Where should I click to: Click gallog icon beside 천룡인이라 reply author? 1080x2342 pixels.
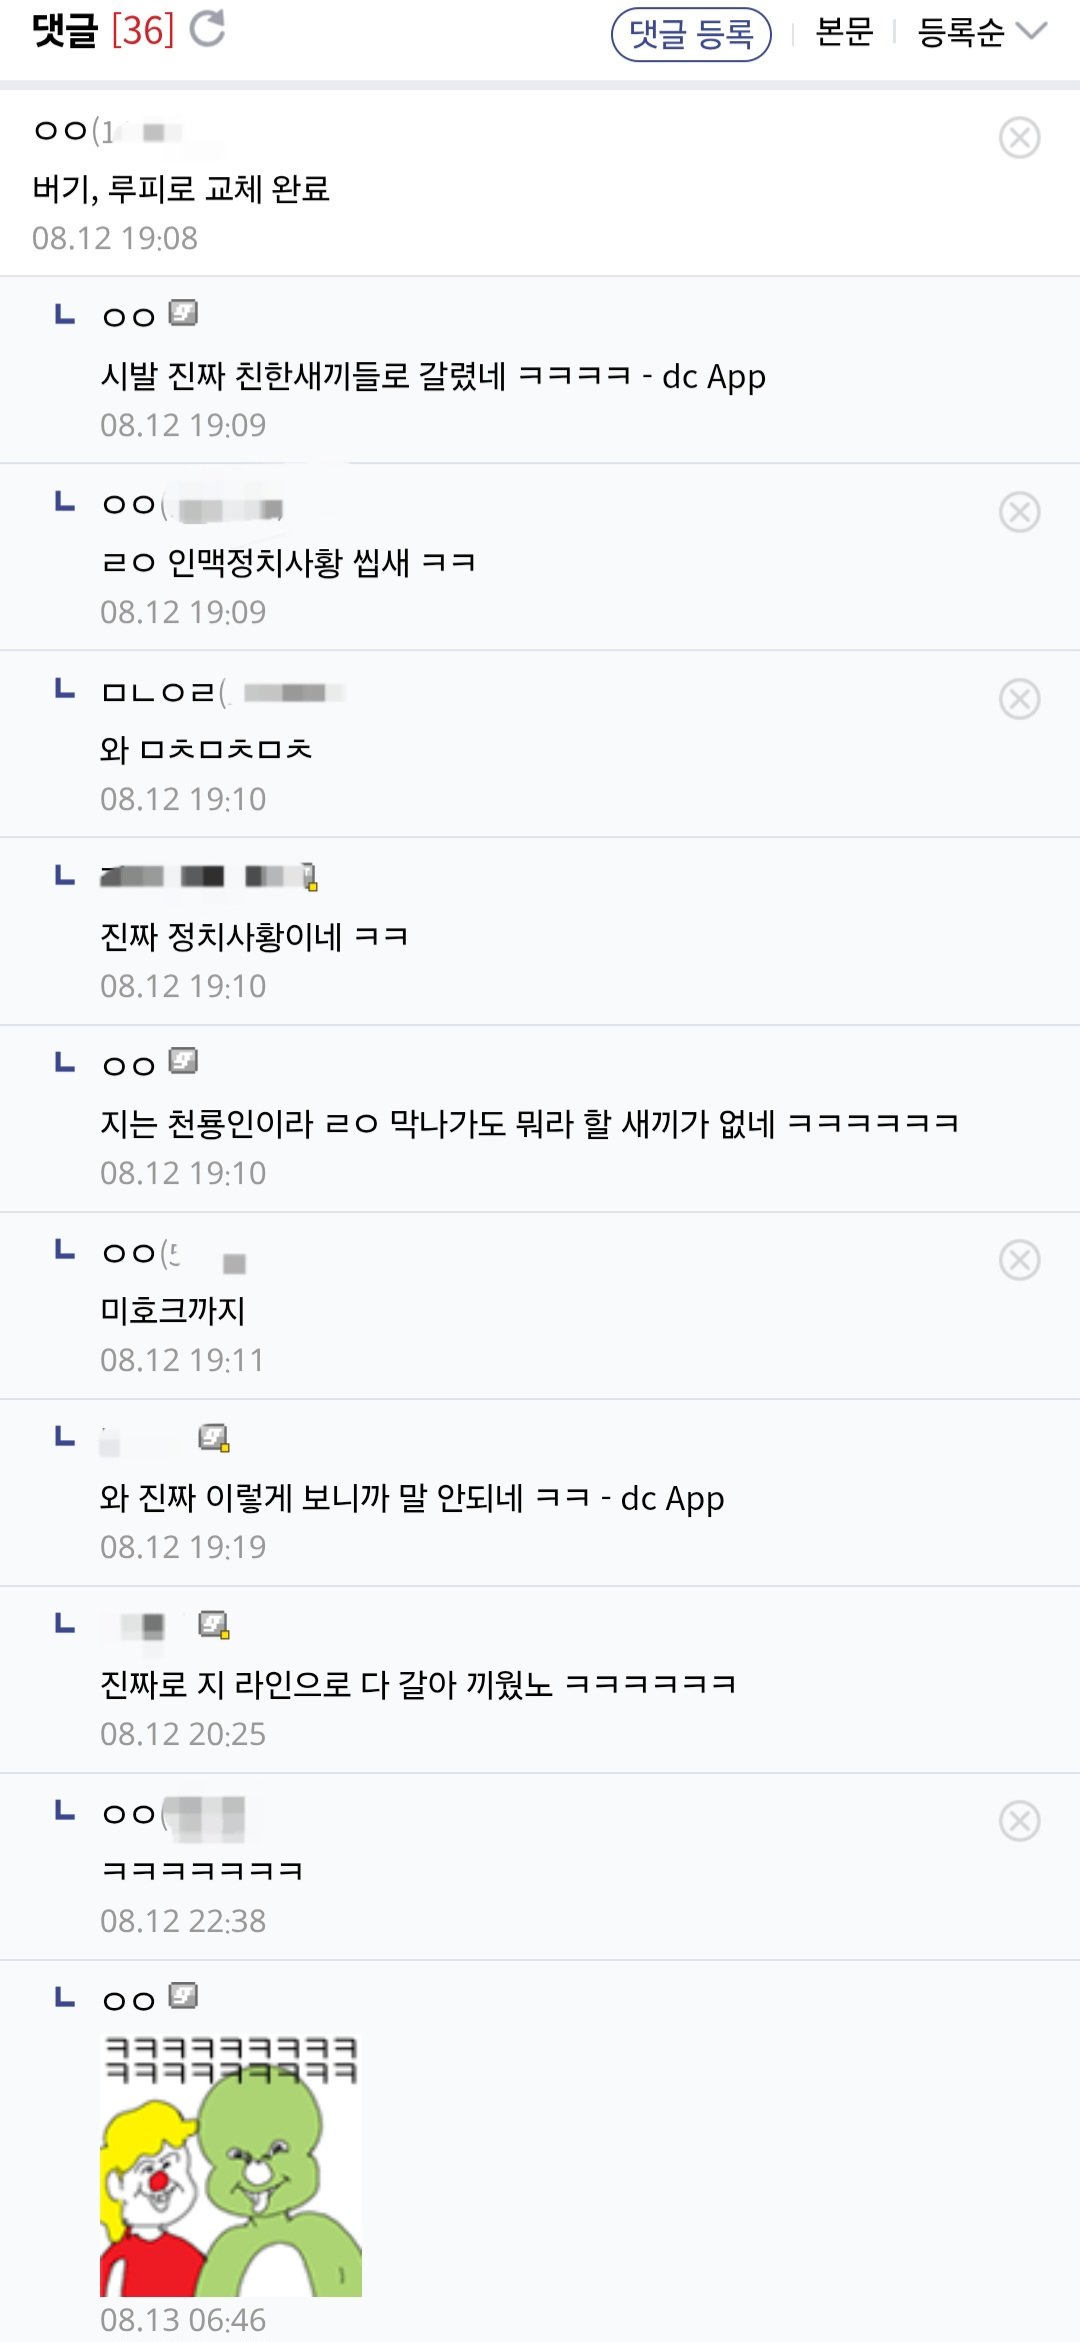183,1061
